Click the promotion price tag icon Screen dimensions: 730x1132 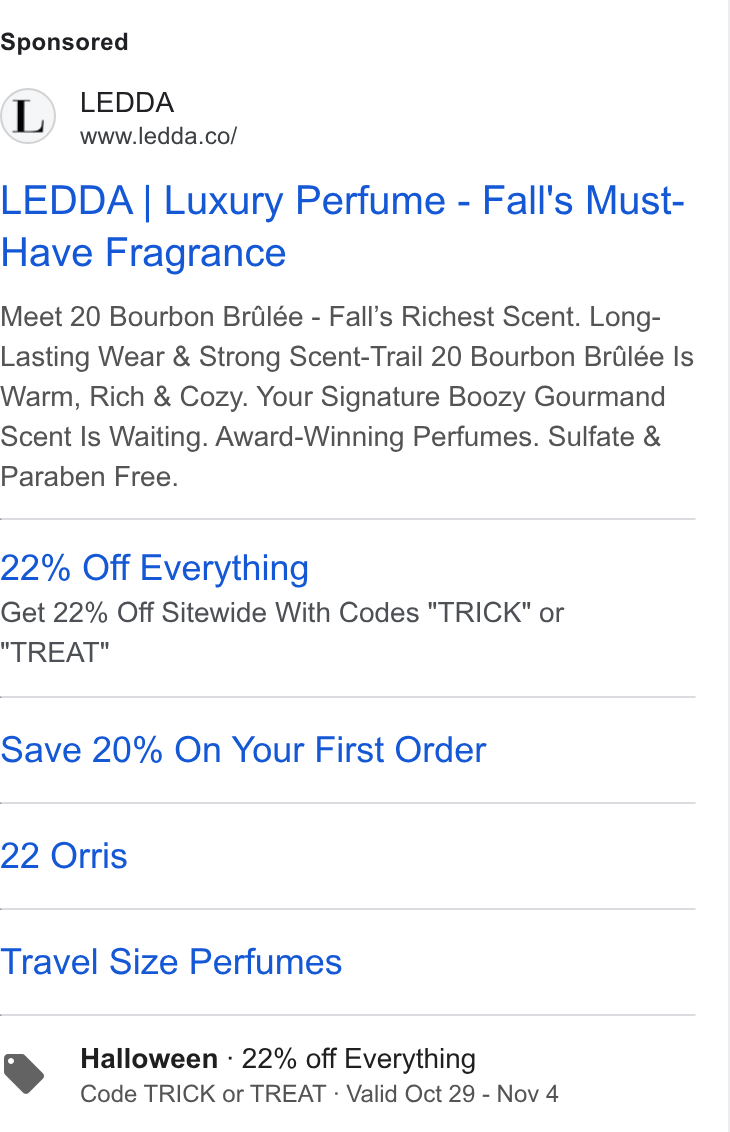(24, 1074)
